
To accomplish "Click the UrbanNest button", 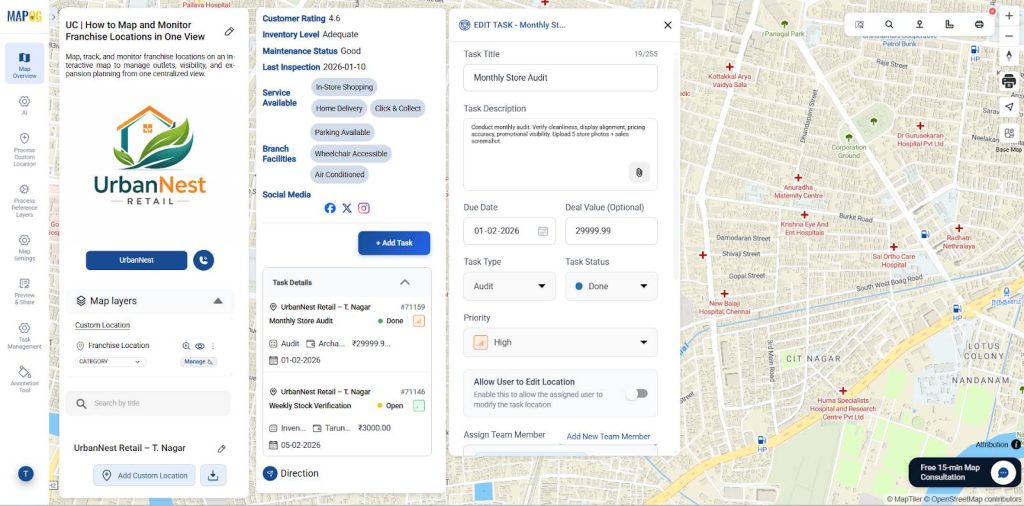I will point(136,260).
